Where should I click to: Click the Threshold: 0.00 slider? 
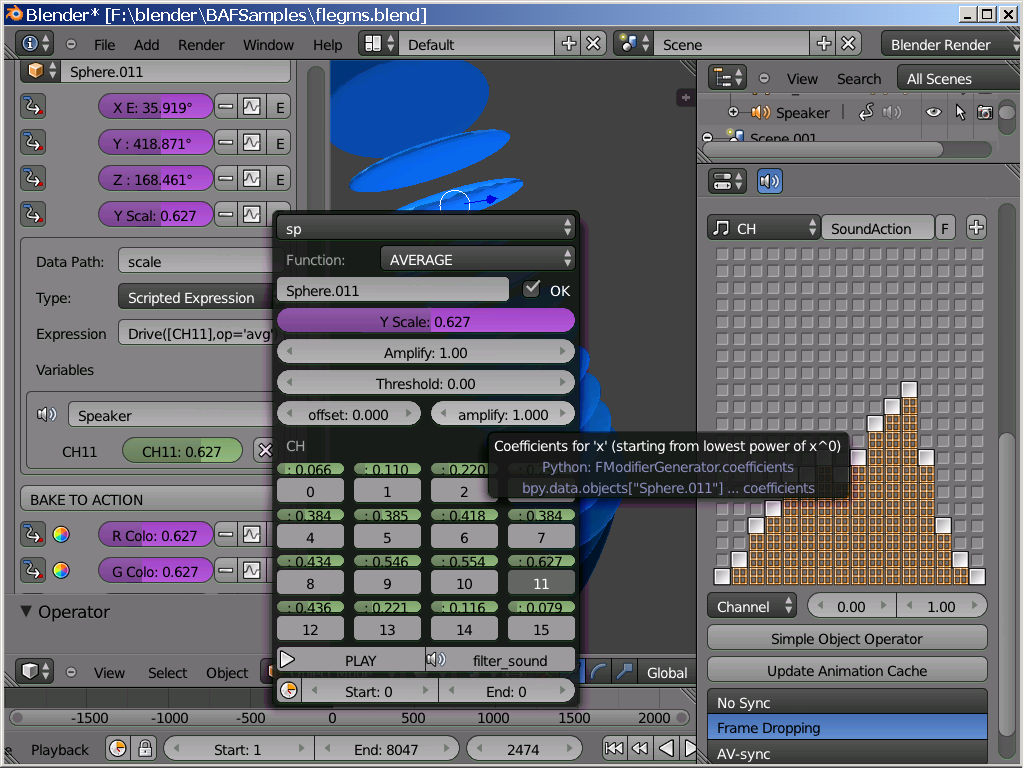coord(426,383)
